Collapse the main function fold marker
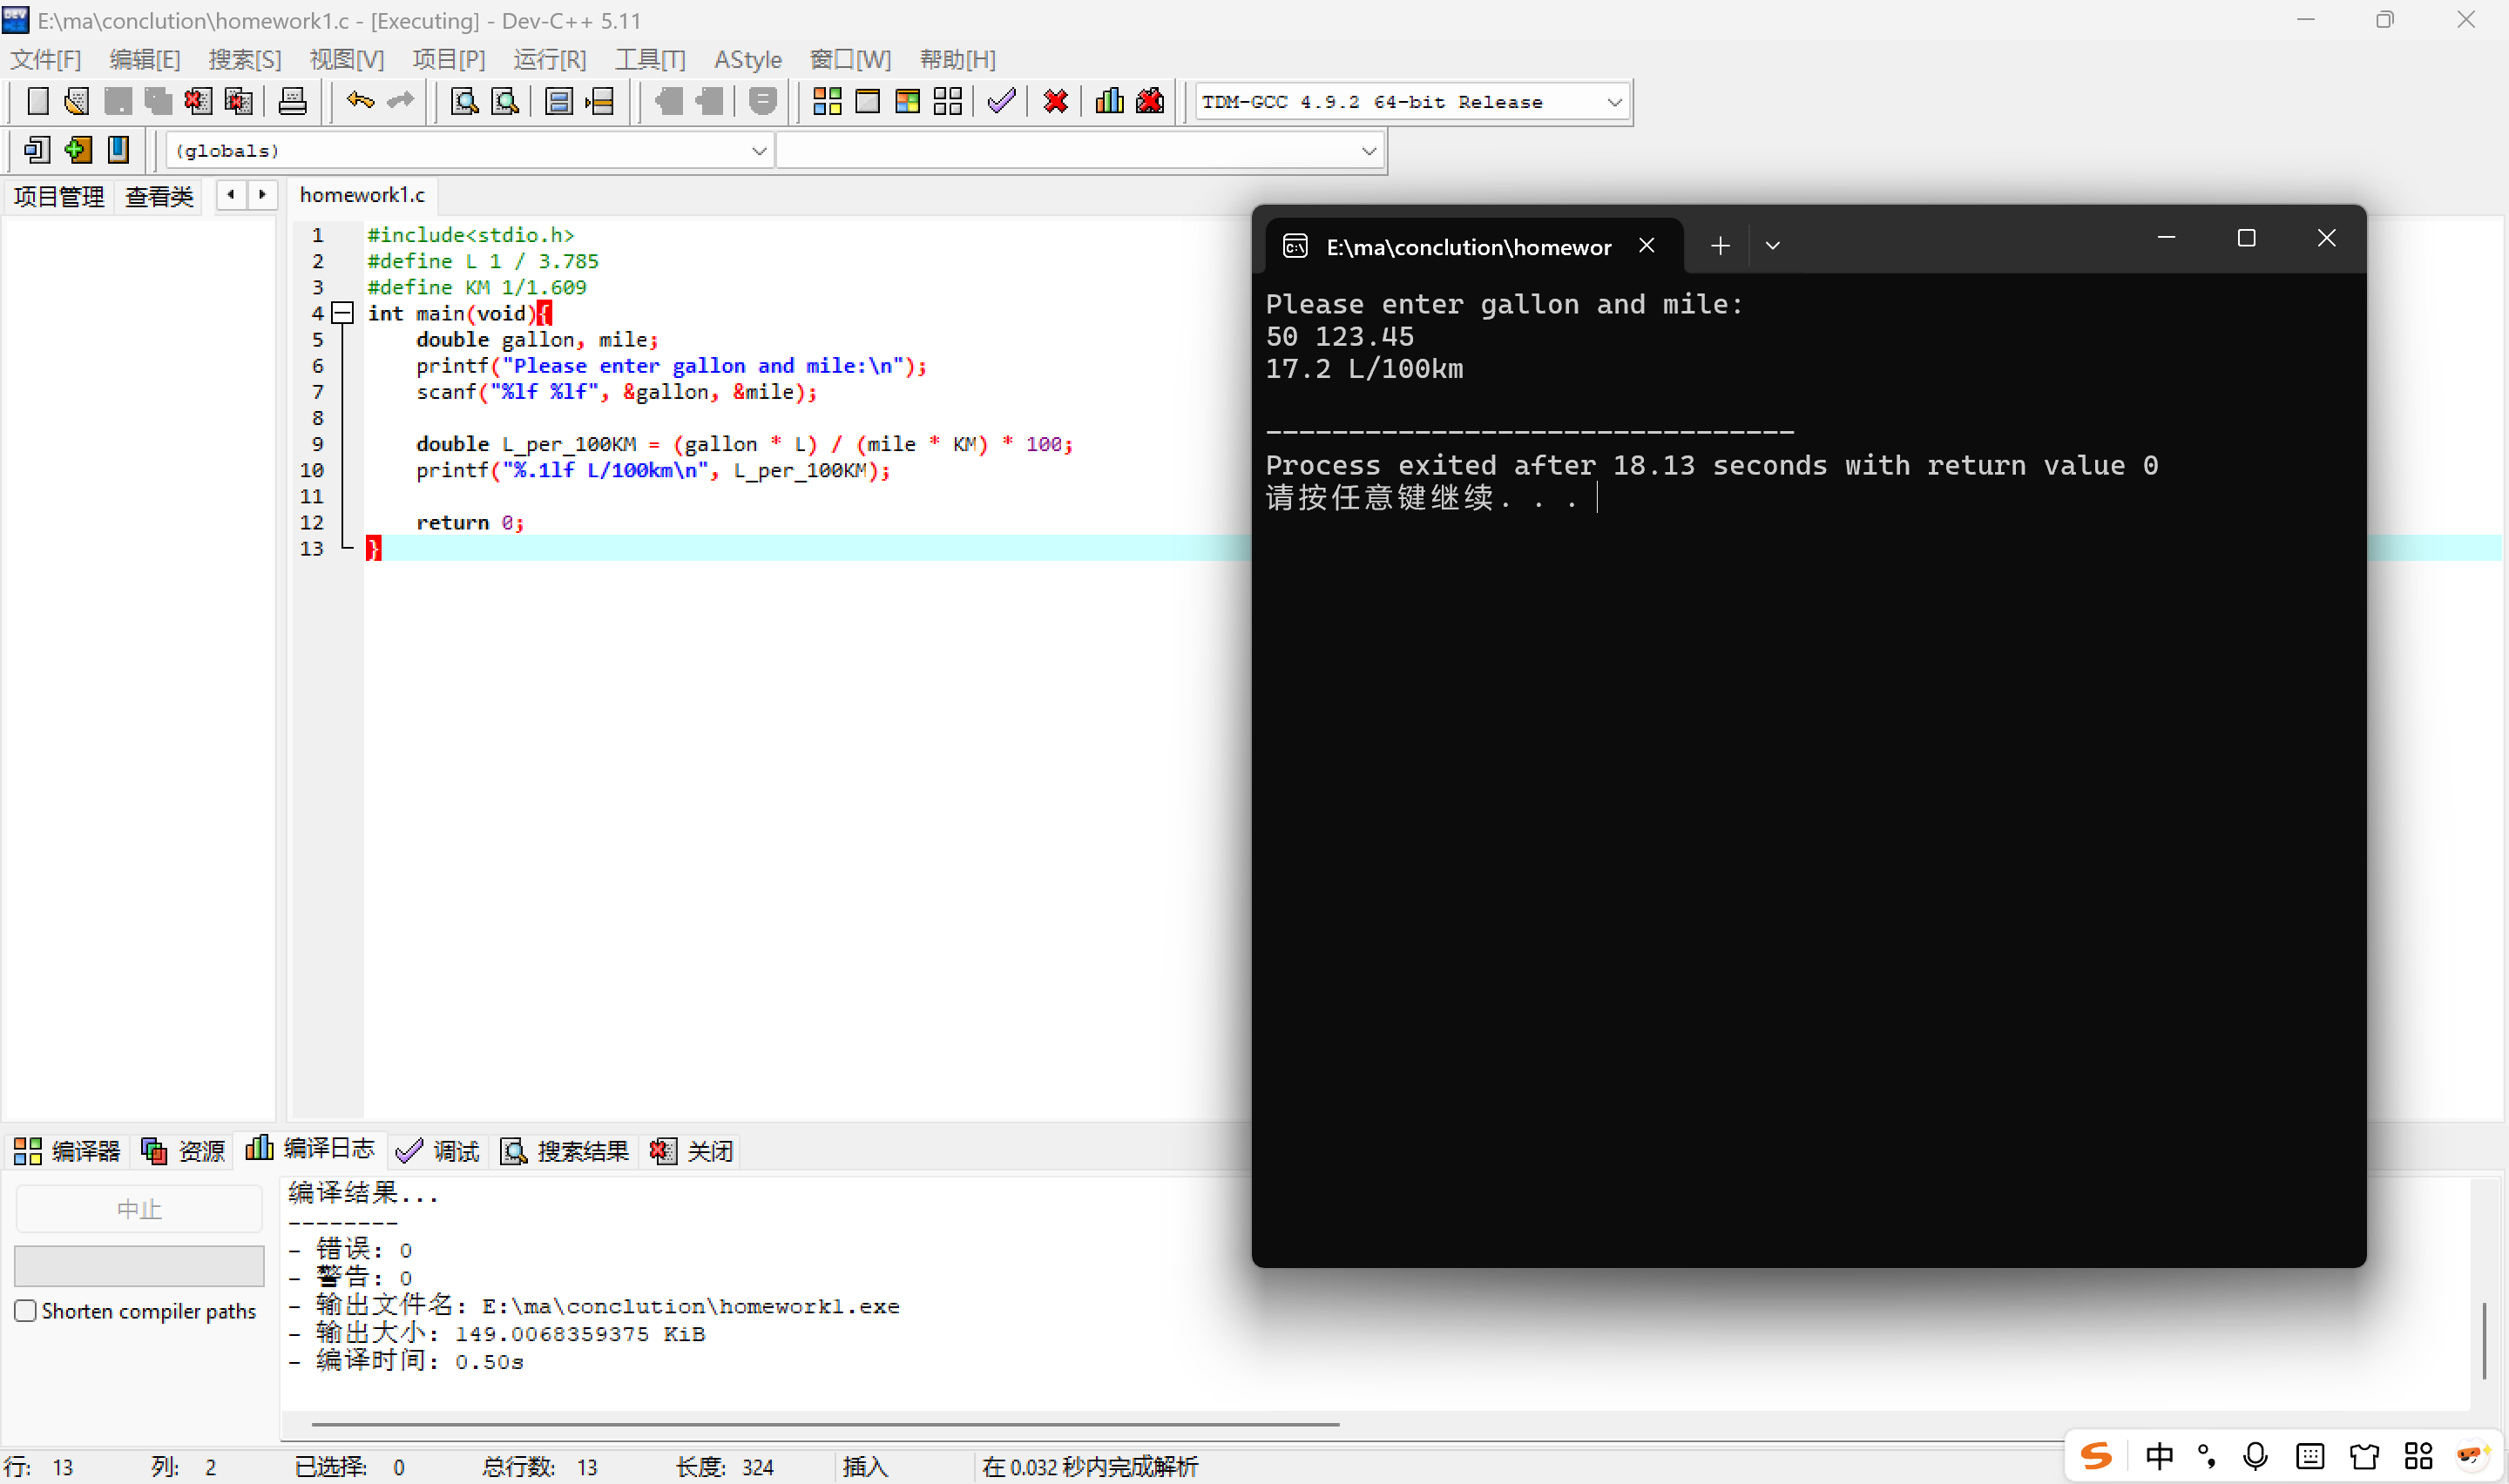The image size is (2509, 1484). [x=343, y=313]
